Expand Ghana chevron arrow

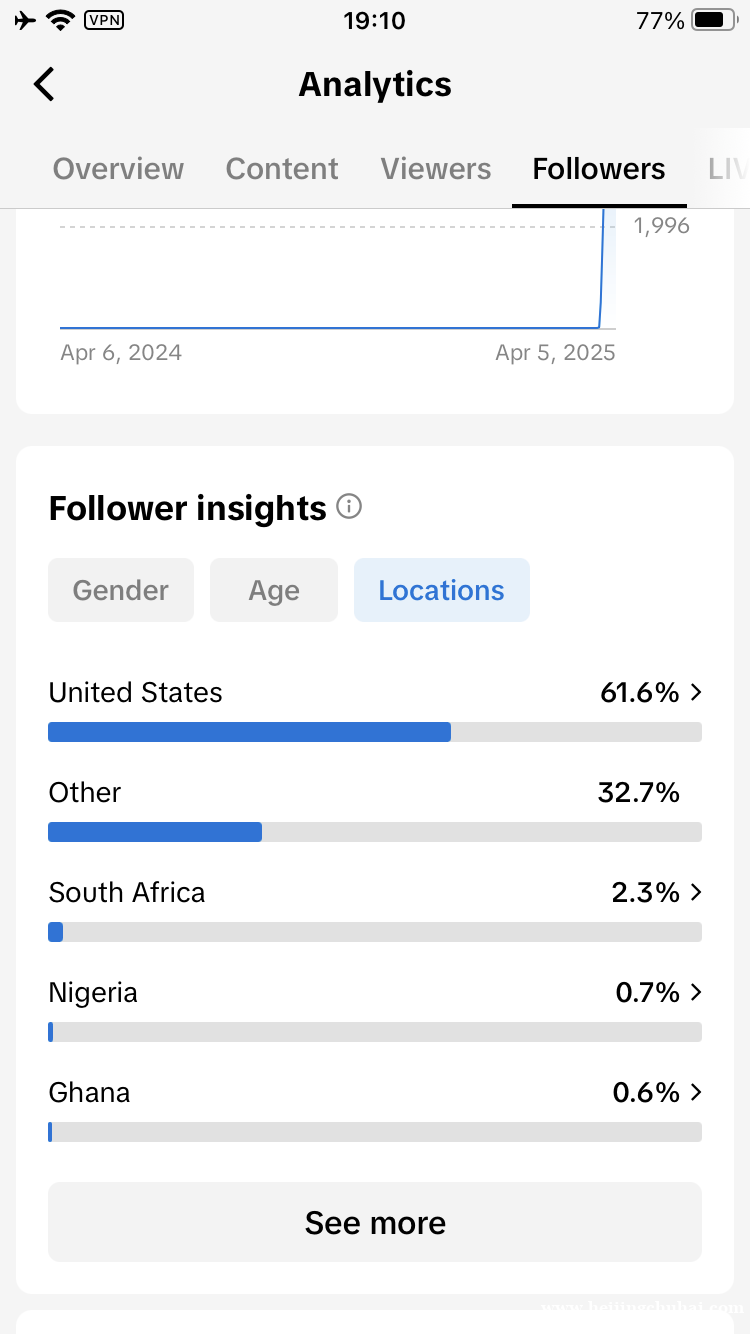tap(696, 1092)
